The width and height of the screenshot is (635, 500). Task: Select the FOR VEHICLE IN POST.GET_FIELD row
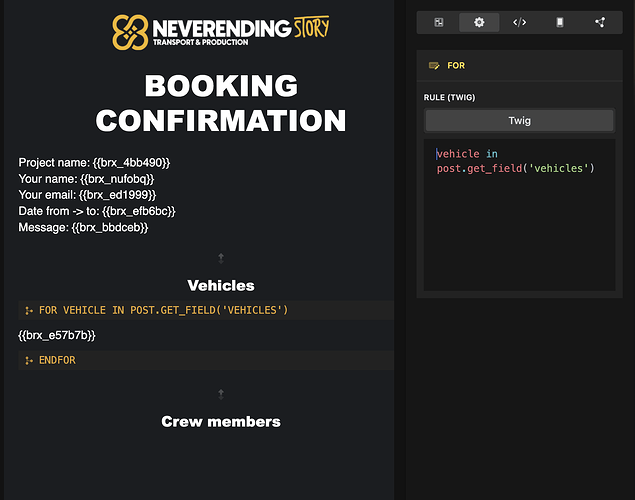coord(206,310)
